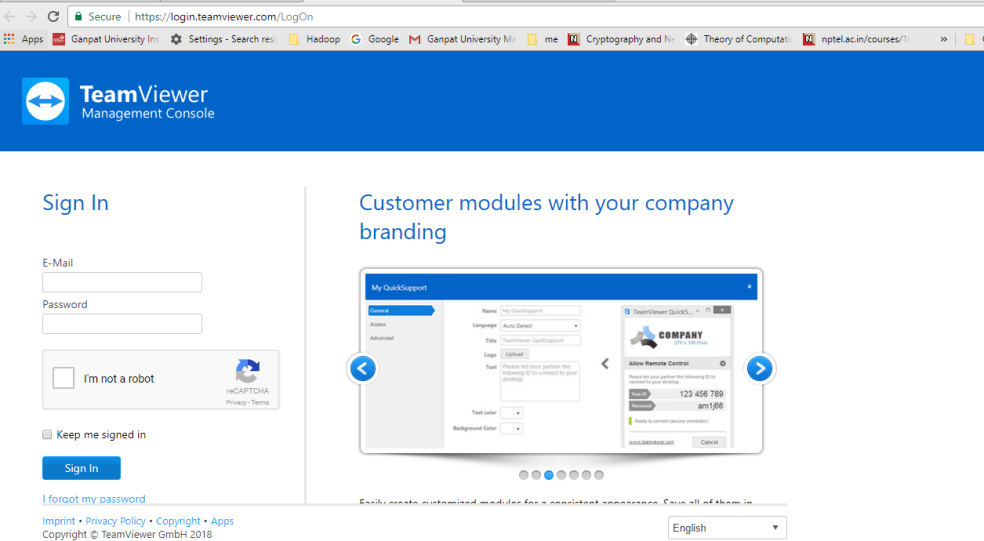Open the Copyright footer link
Viewport: 984px width, 541px height.
point(178,521)
